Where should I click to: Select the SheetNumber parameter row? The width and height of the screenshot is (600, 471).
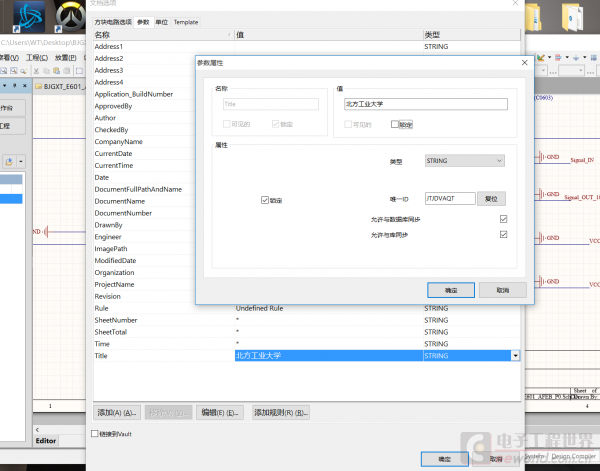(x=307, y=320)
